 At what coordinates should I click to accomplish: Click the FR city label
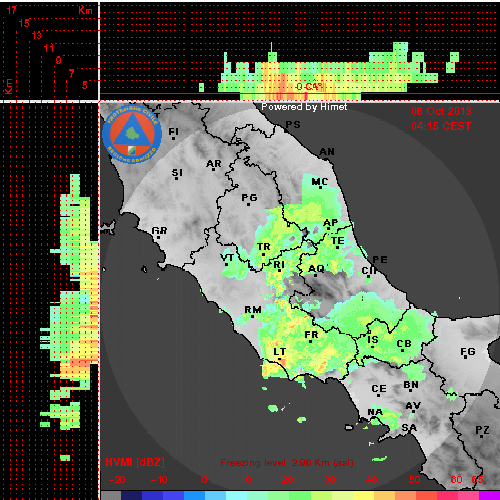click(311, 335)
